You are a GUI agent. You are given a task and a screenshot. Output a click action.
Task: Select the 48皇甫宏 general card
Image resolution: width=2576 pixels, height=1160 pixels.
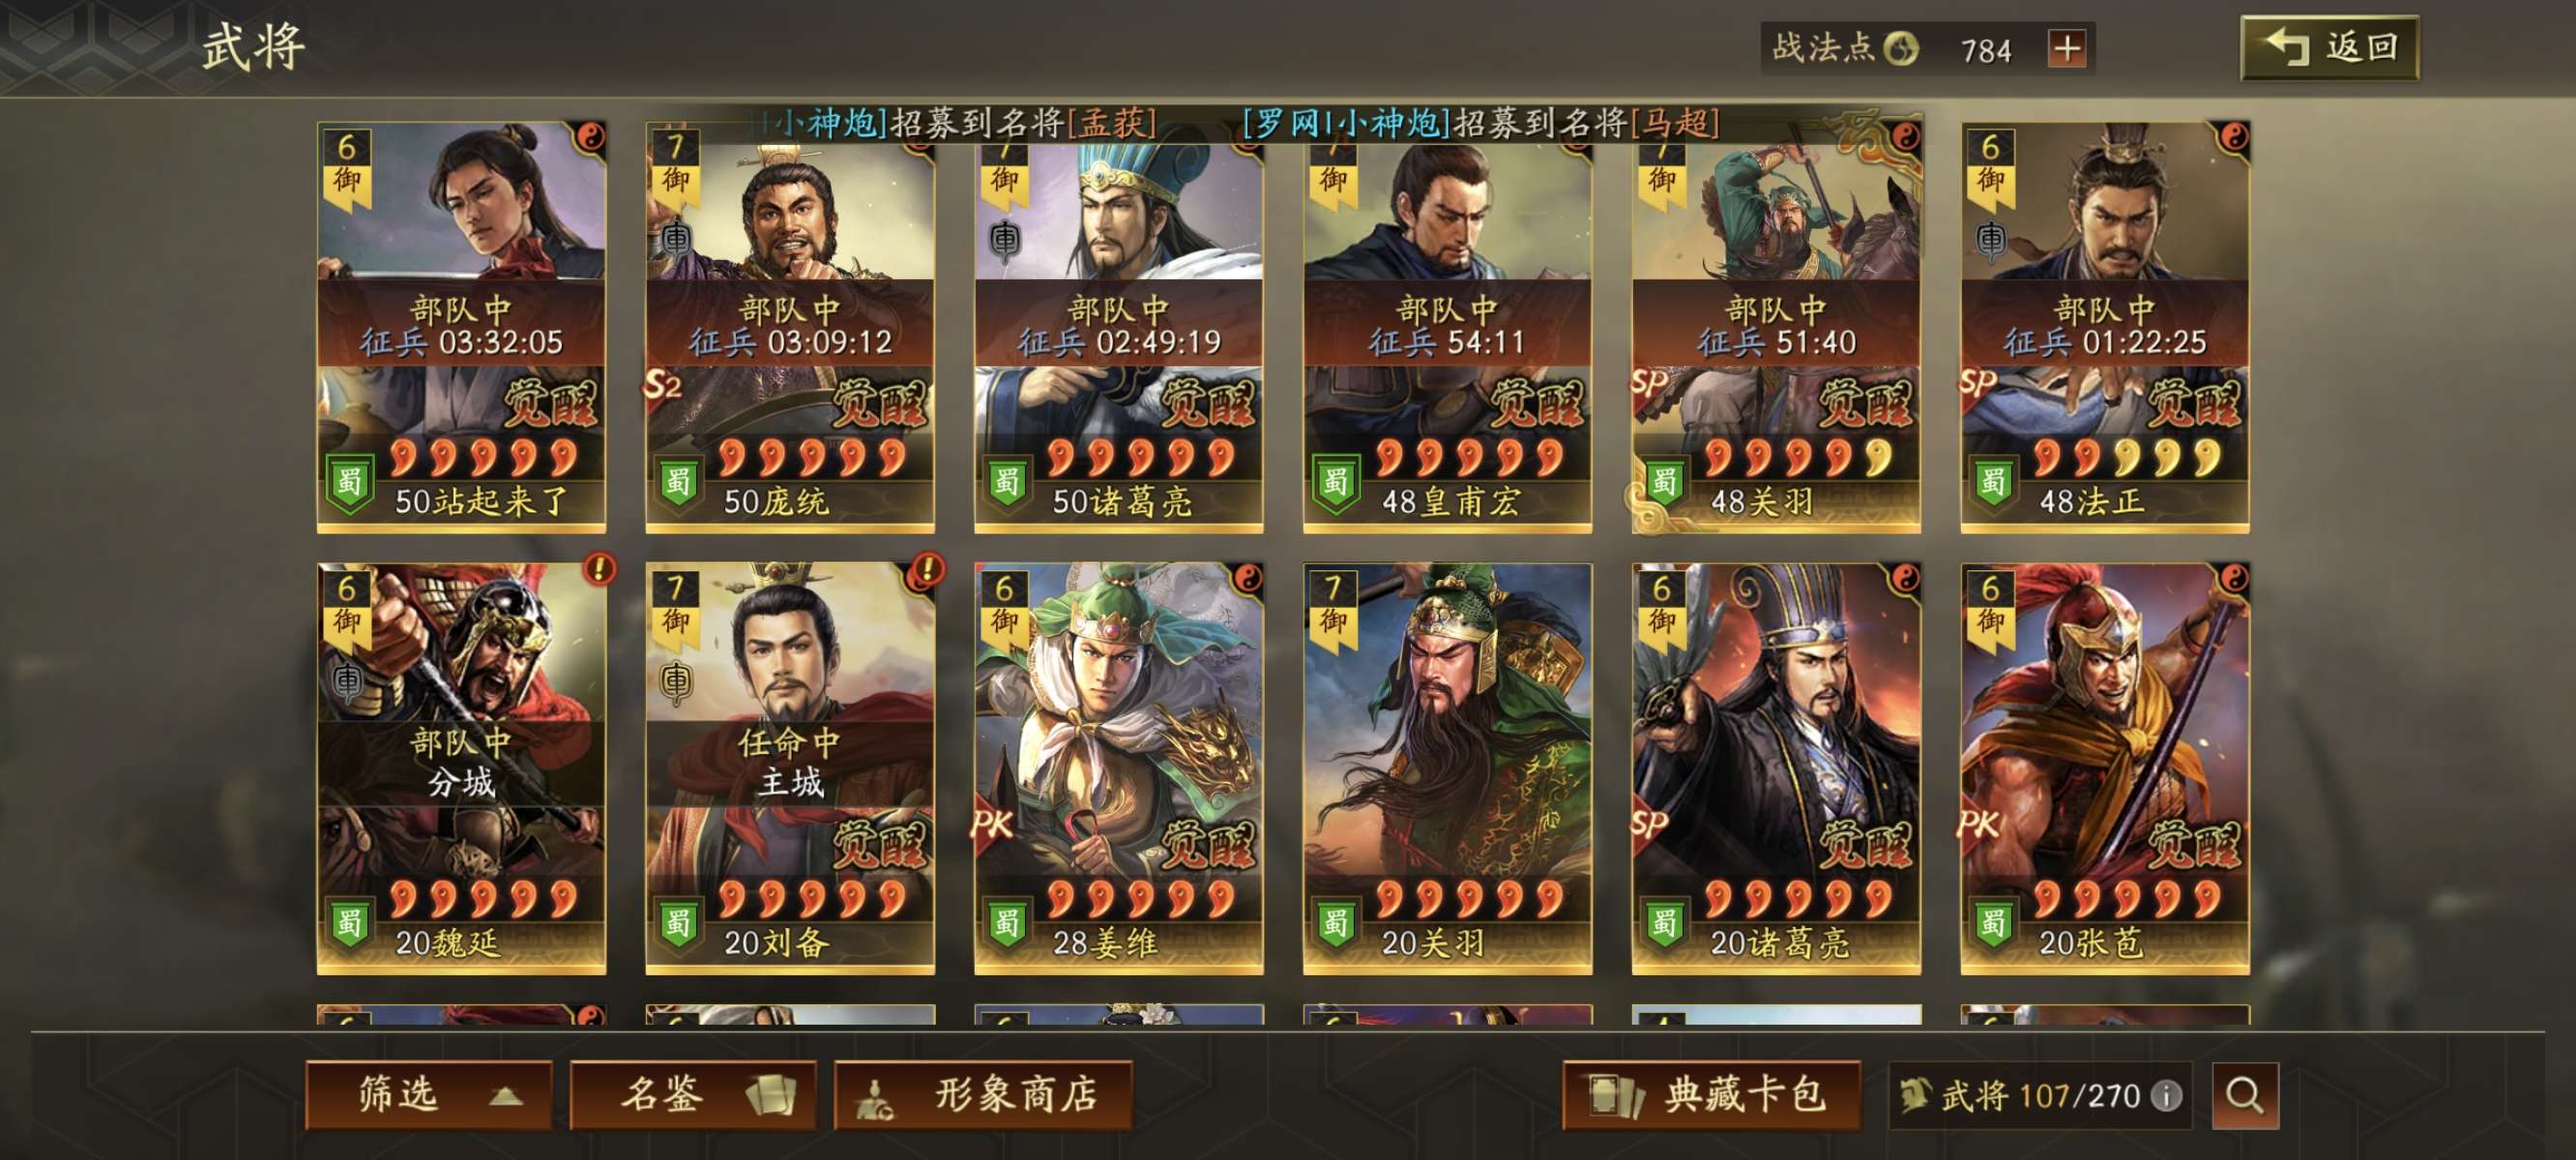1448,327
